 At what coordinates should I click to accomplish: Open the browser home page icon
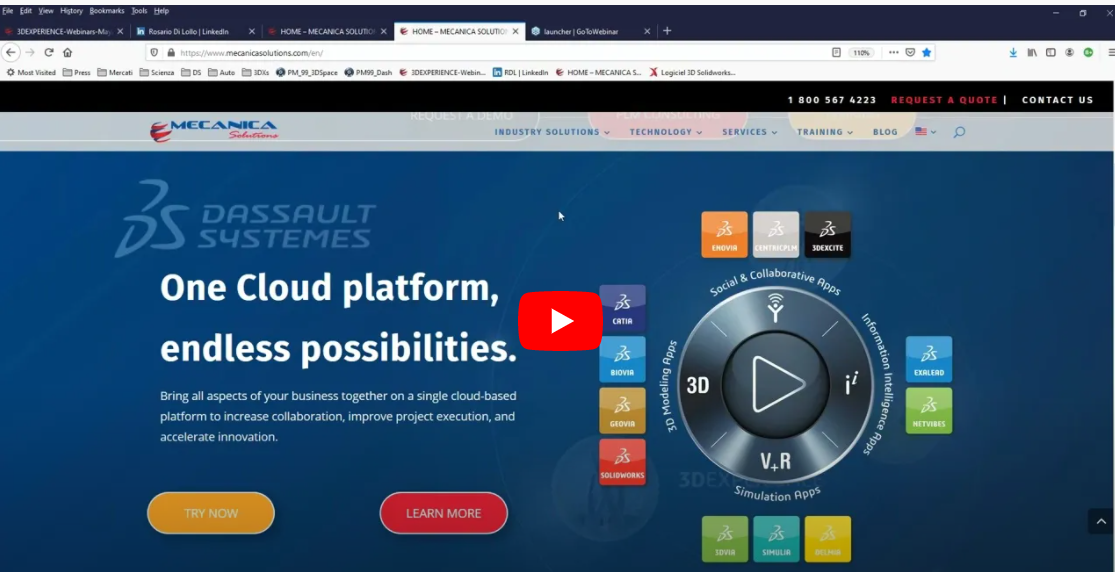[68, 53]
